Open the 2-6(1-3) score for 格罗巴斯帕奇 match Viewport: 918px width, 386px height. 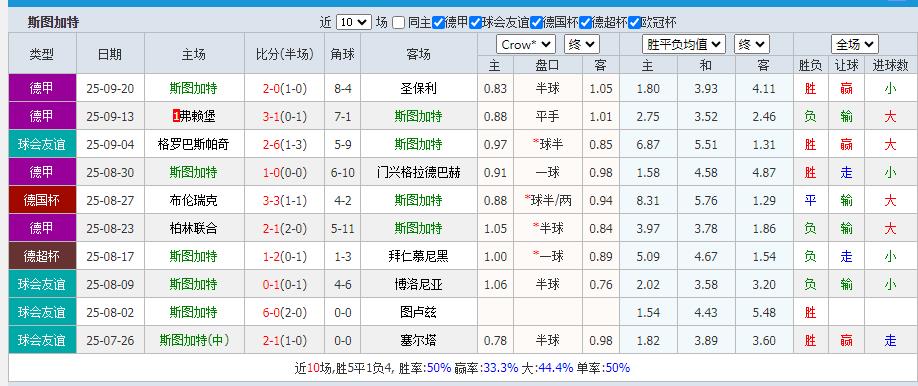(x=285, y=145)
